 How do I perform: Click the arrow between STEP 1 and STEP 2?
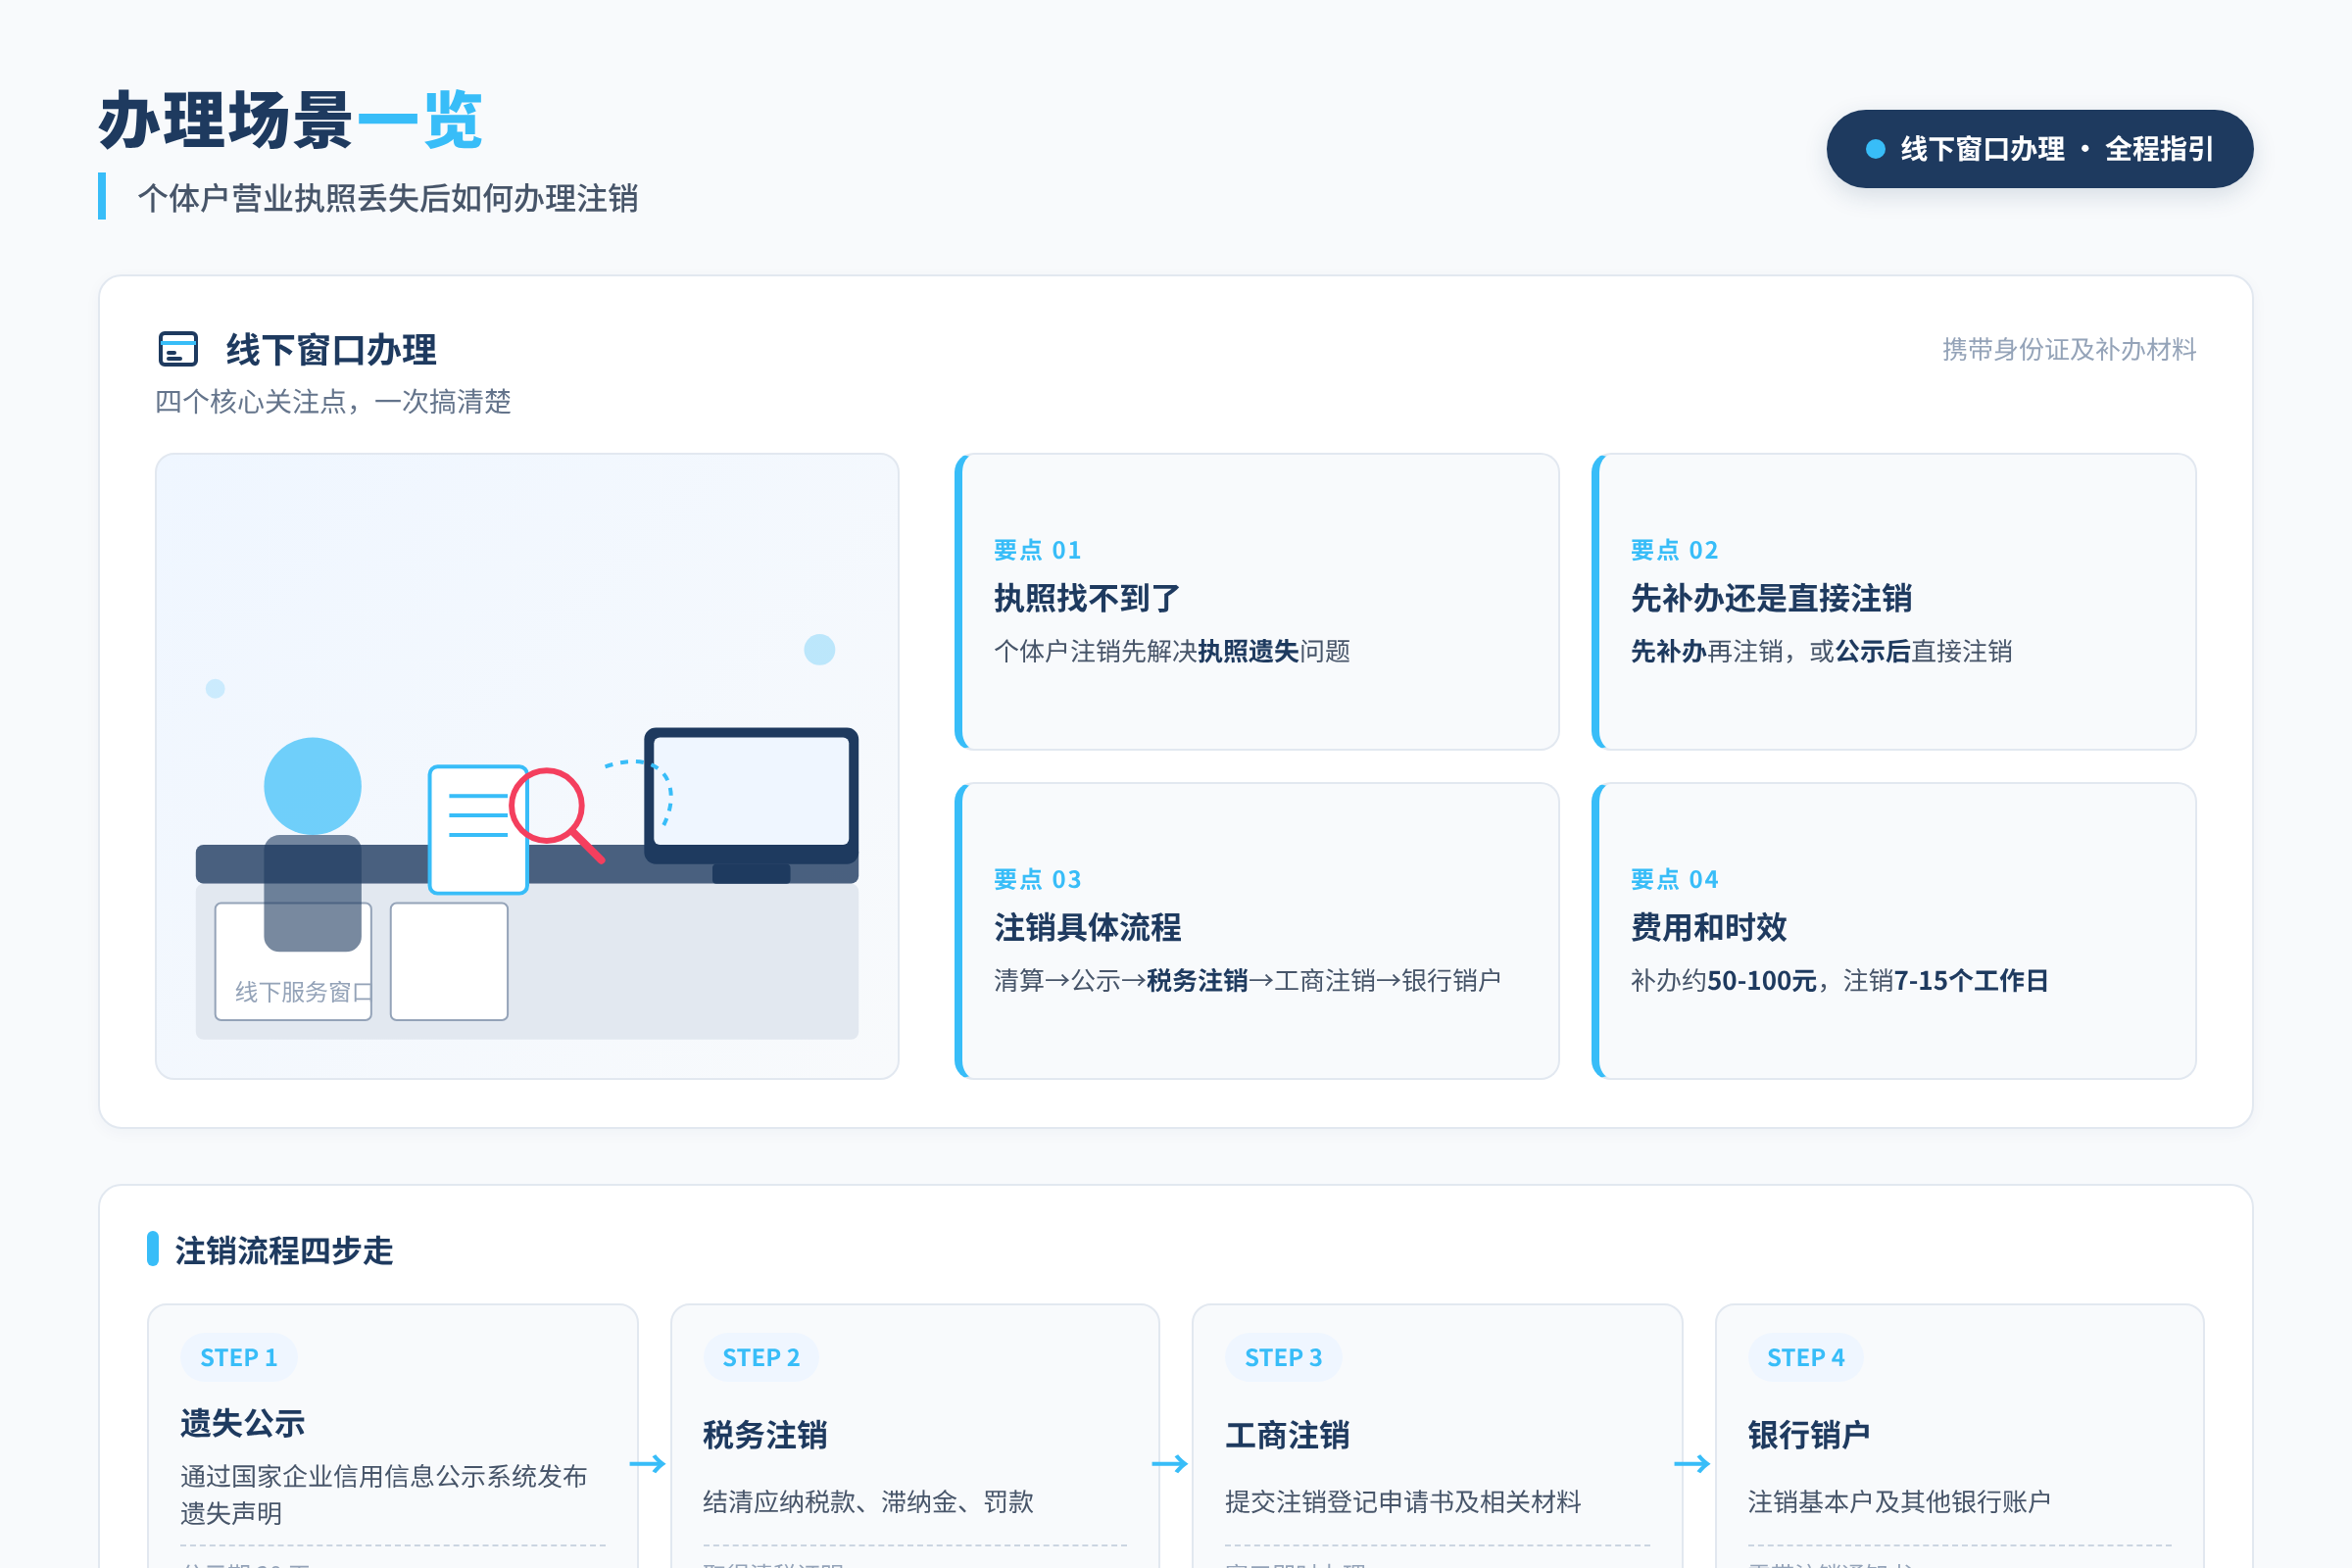648,1464
